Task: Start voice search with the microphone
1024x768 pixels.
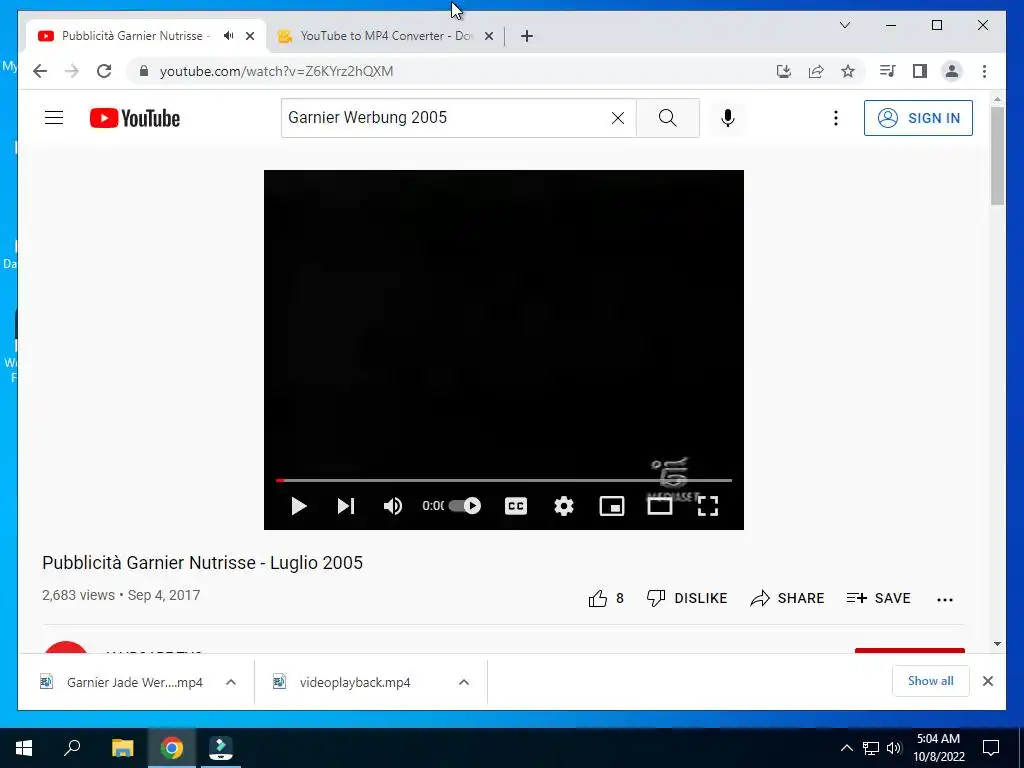Action: click(x=728, y=118)
